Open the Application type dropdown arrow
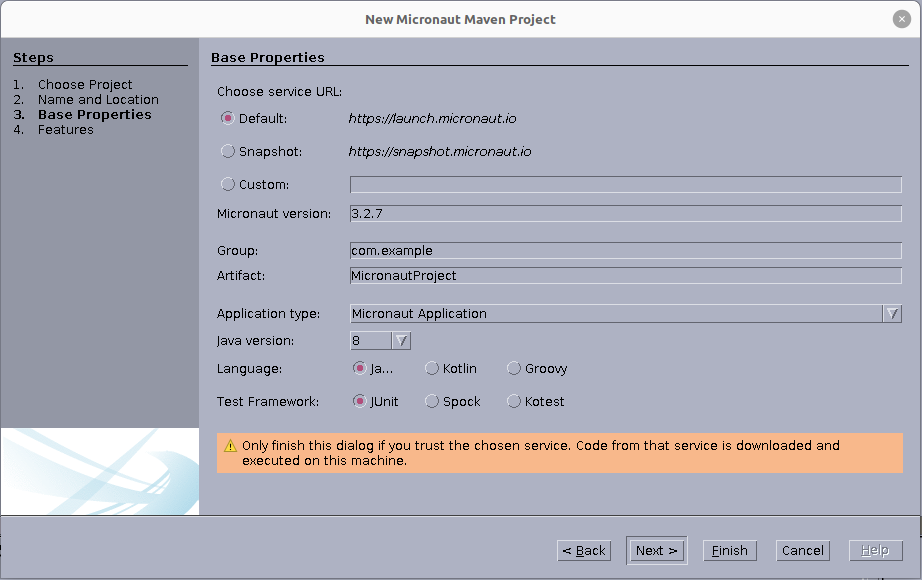Screen dimensions: 922x580 (892, 314)
